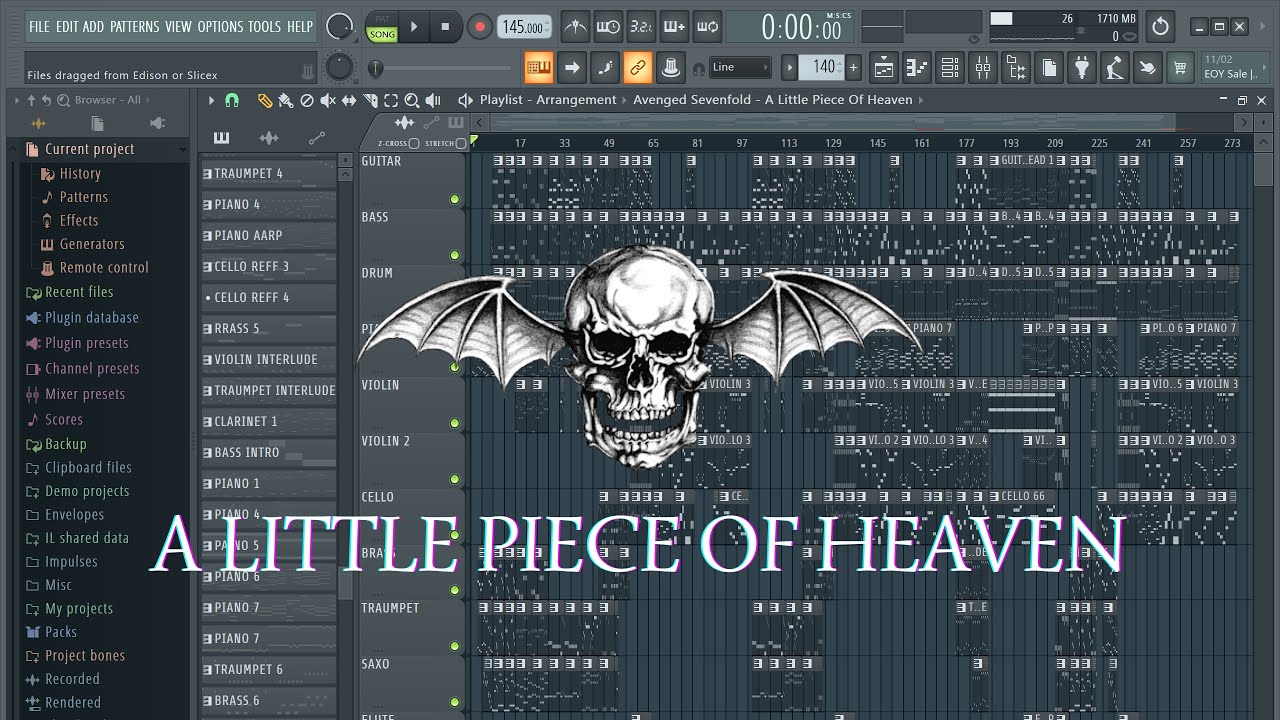
Task: Expand the Plugin database folder
Action: (x=92, y=318)
